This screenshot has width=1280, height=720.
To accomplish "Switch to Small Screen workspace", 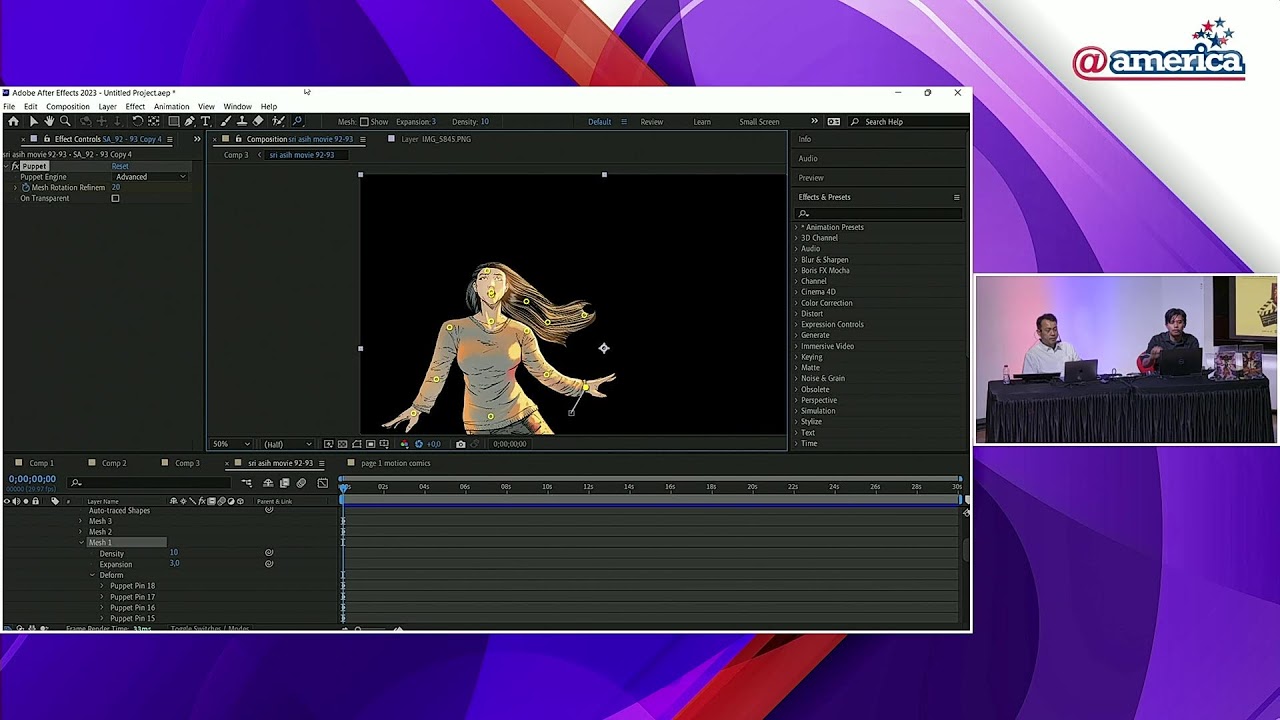I will (x=759, y=122).
